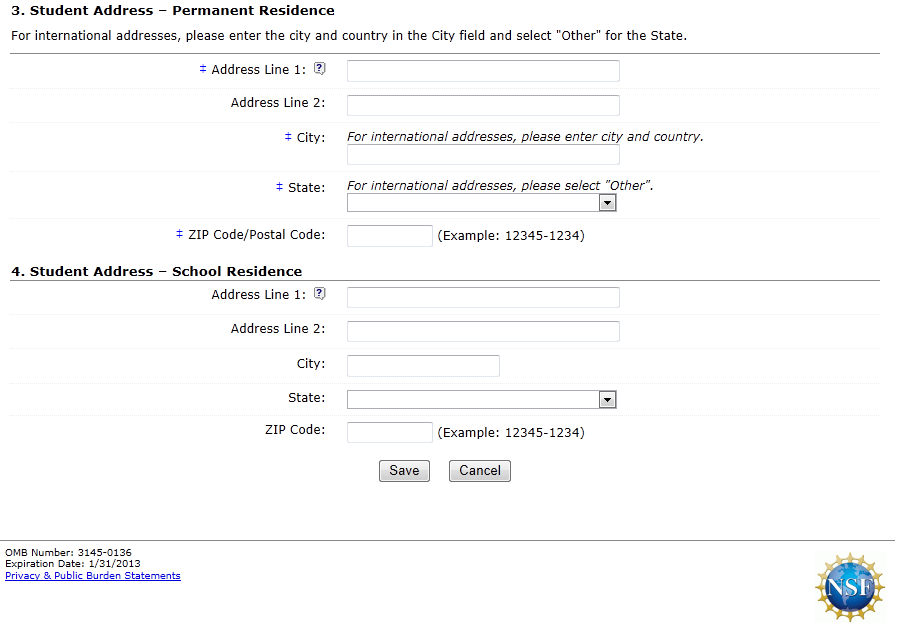The height and width of the screenshot is (623, 902).
Task: Click the NSF logo
Action: click(x=850, y=587)
